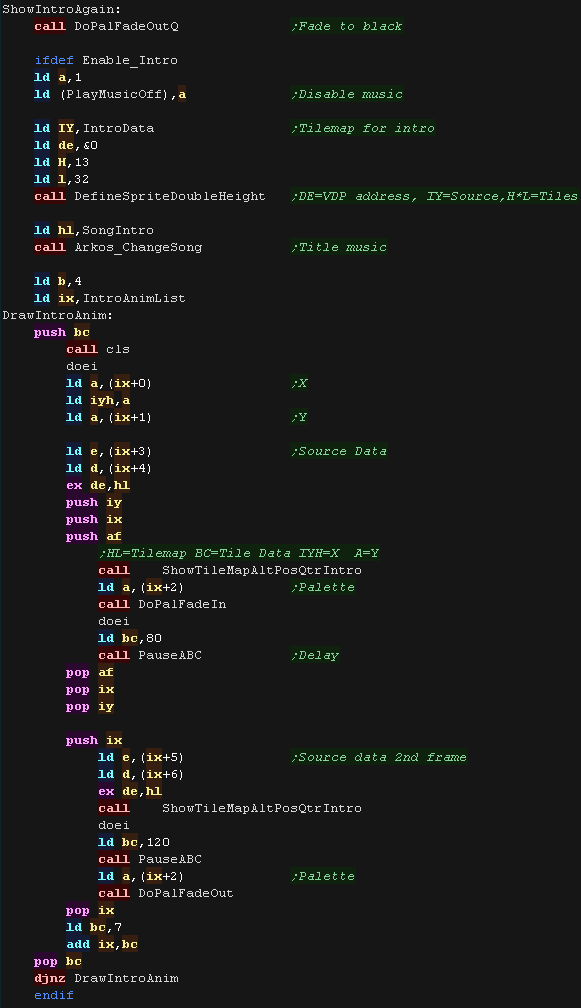Select the DoPalFadeOutQ call name

[x=126, y=26]
